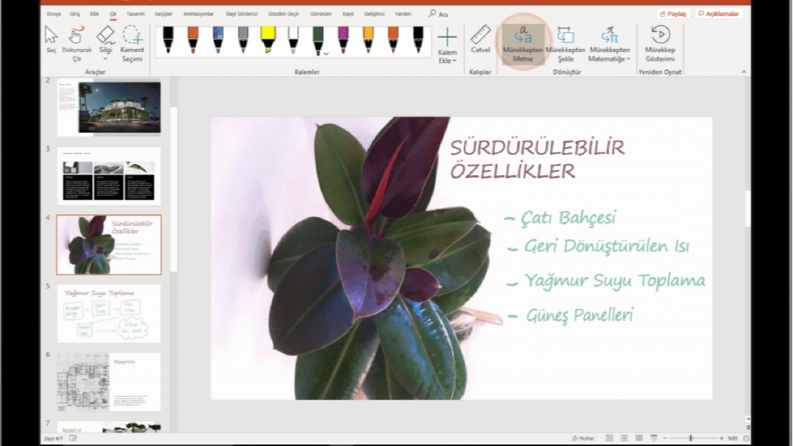Viewport: 793px width, 446px height.
Task: Select slide 5 Yağmur Suyu Toplama thumbnail
Action: [109, 314]
